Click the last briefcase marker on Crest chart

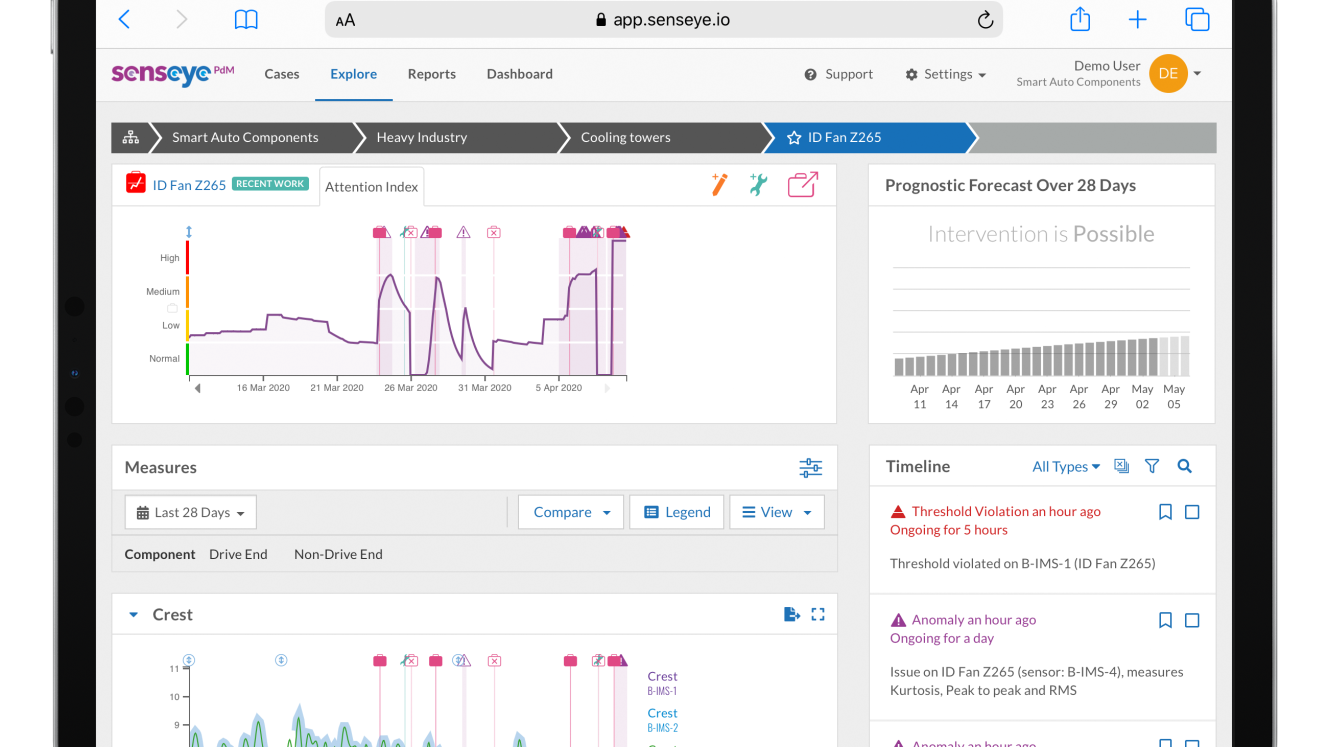612,660
